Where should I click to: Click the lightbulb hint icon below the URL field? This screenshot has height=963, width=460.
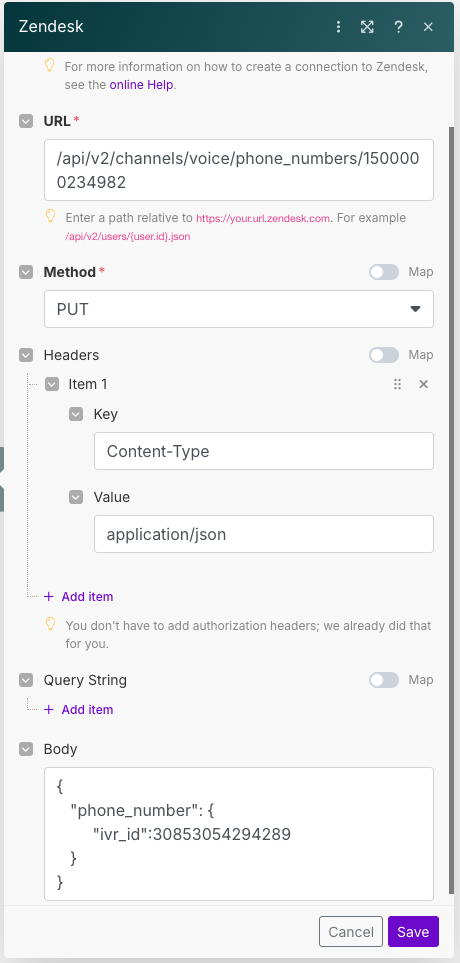(x=51, y=217)
